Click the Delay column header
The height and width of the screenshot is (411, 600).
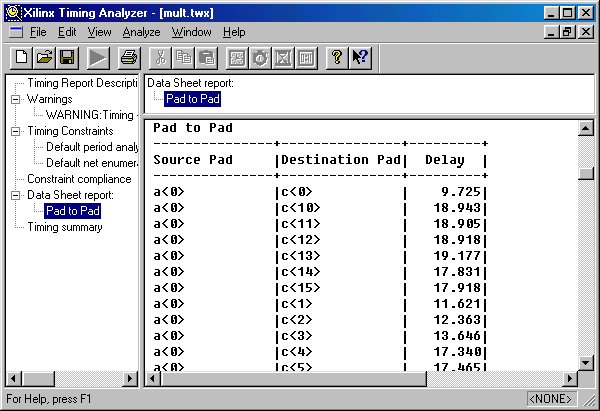445,160
